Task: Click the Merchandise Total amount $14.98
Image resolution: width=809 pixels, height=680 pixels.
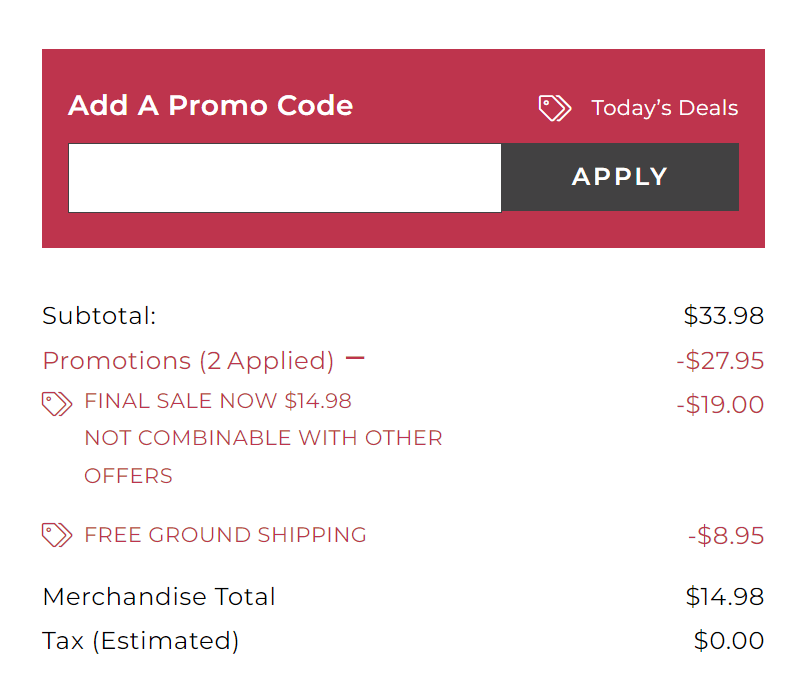Action: click(724, 597)
